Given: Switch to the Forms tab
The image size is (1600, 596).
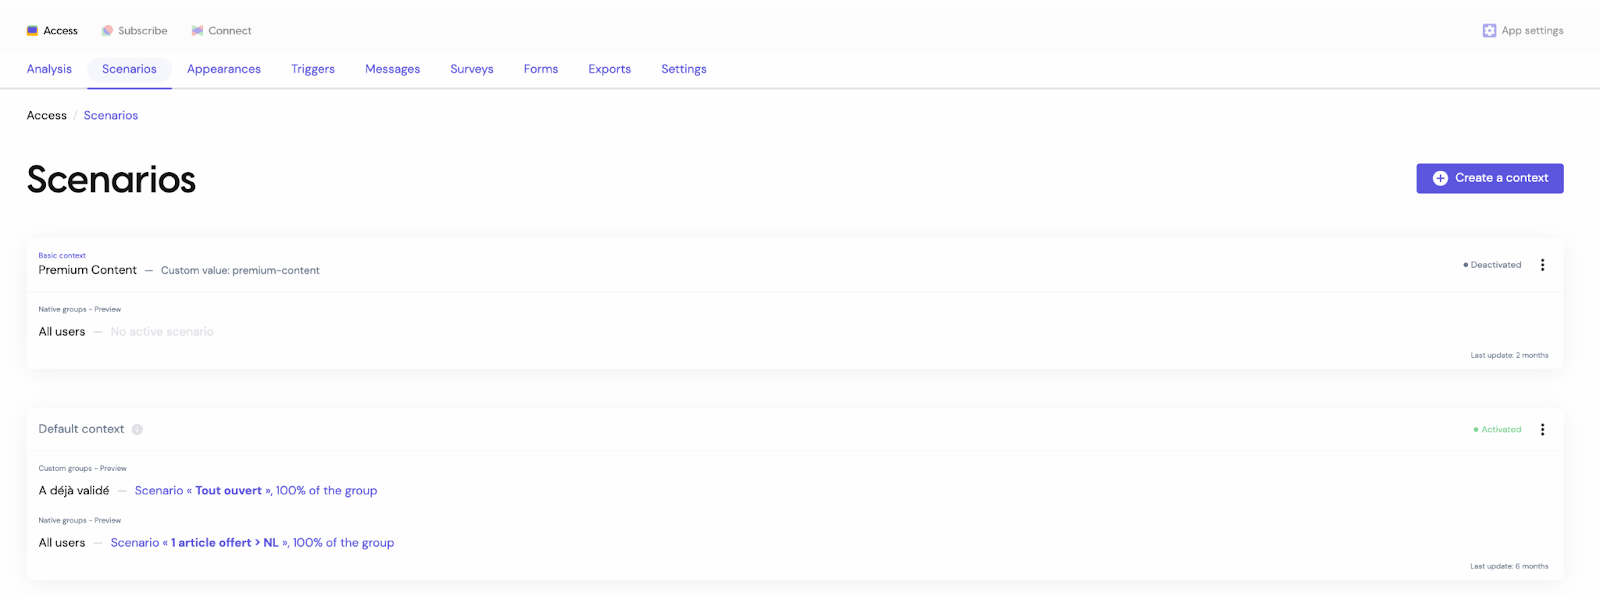Looking at the screenshot, I should coord(541,69).
